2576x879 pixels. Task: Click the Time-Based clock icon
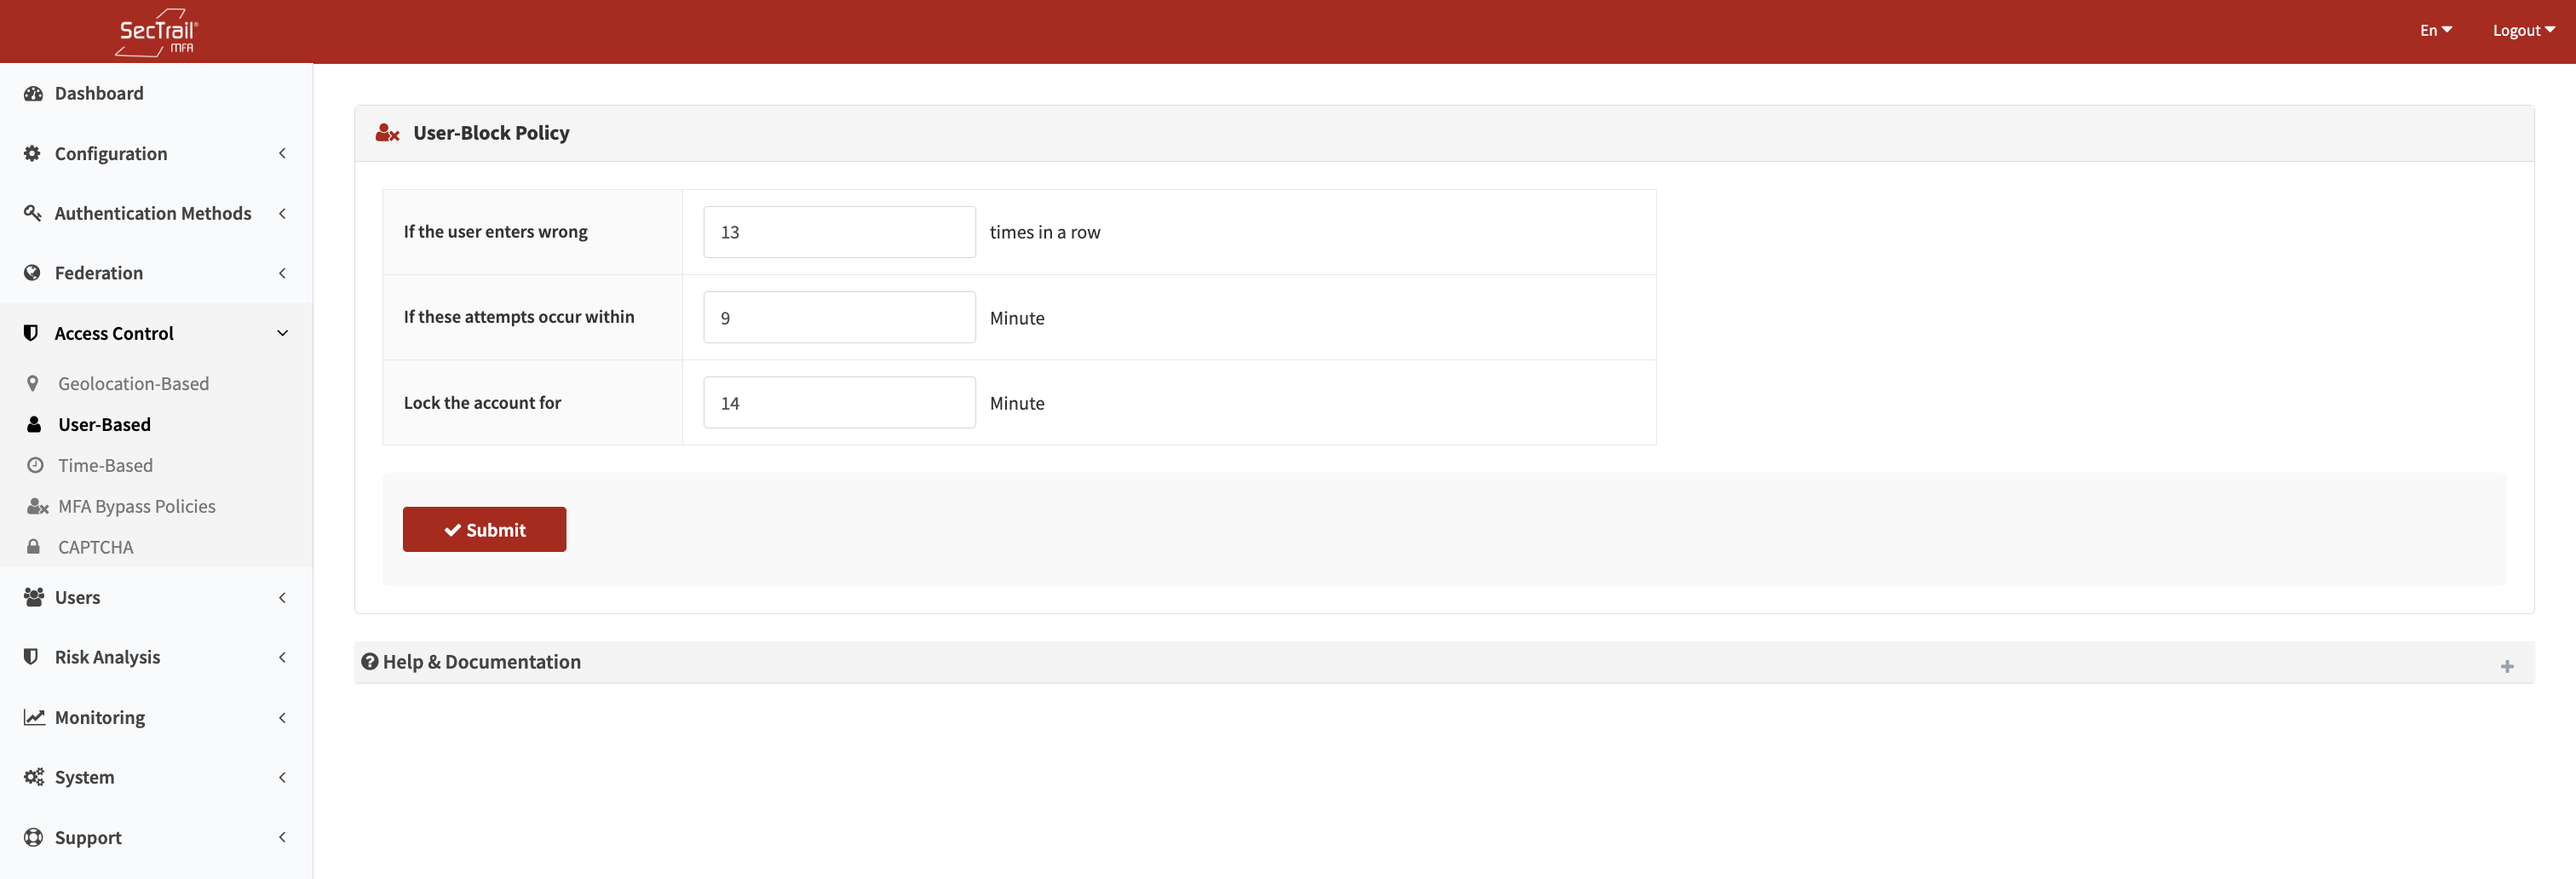pyautogui.click(x=35, y=465)
